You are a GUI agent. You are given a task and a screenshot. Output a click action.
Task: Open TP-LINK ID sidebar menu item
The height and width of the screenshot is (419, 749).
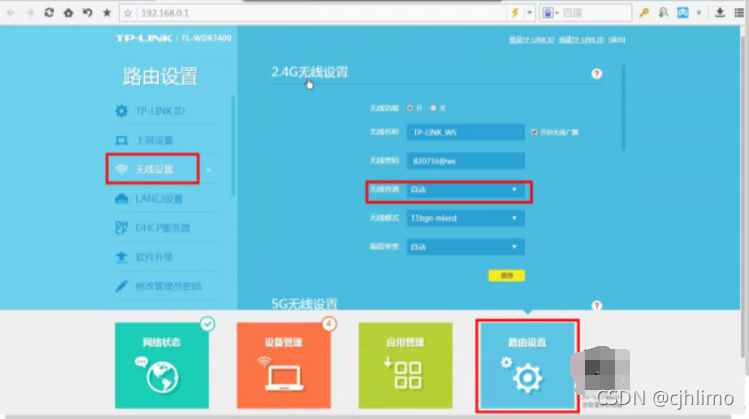165,111
